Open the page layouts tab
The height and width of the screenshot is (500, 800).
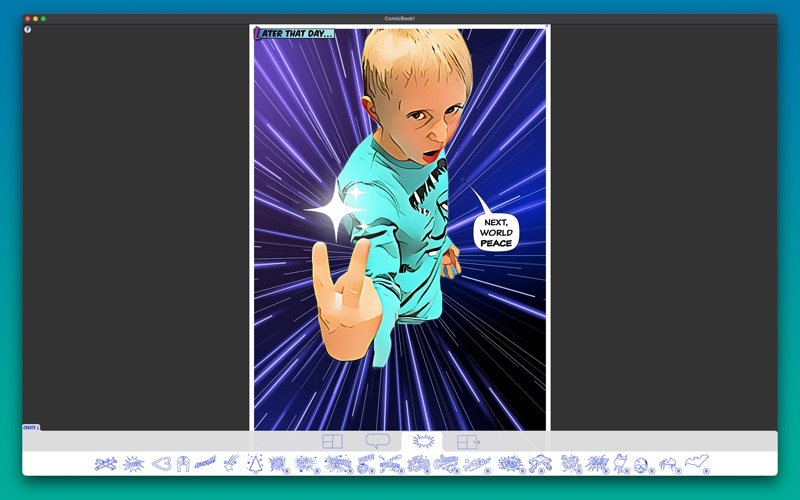tap(333, 441)
